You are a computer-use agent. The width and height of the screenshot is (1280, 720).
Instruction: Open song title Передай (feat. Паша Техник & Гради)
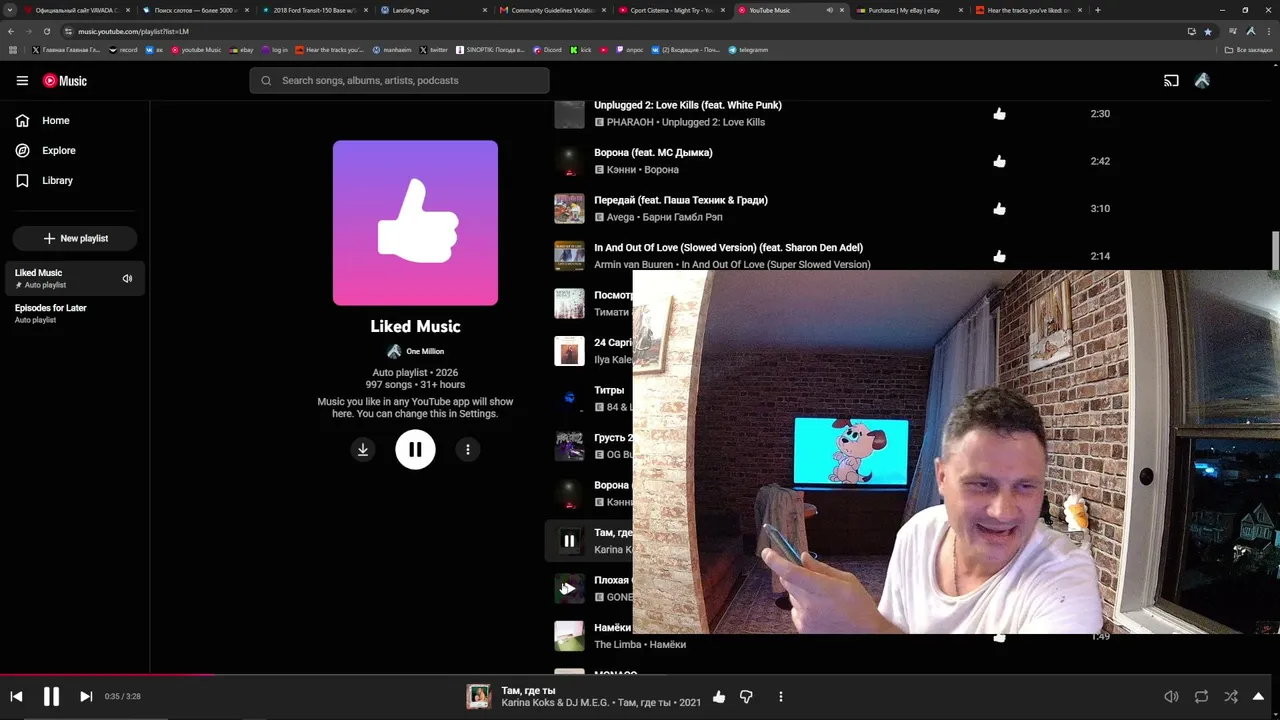(681, 200)
